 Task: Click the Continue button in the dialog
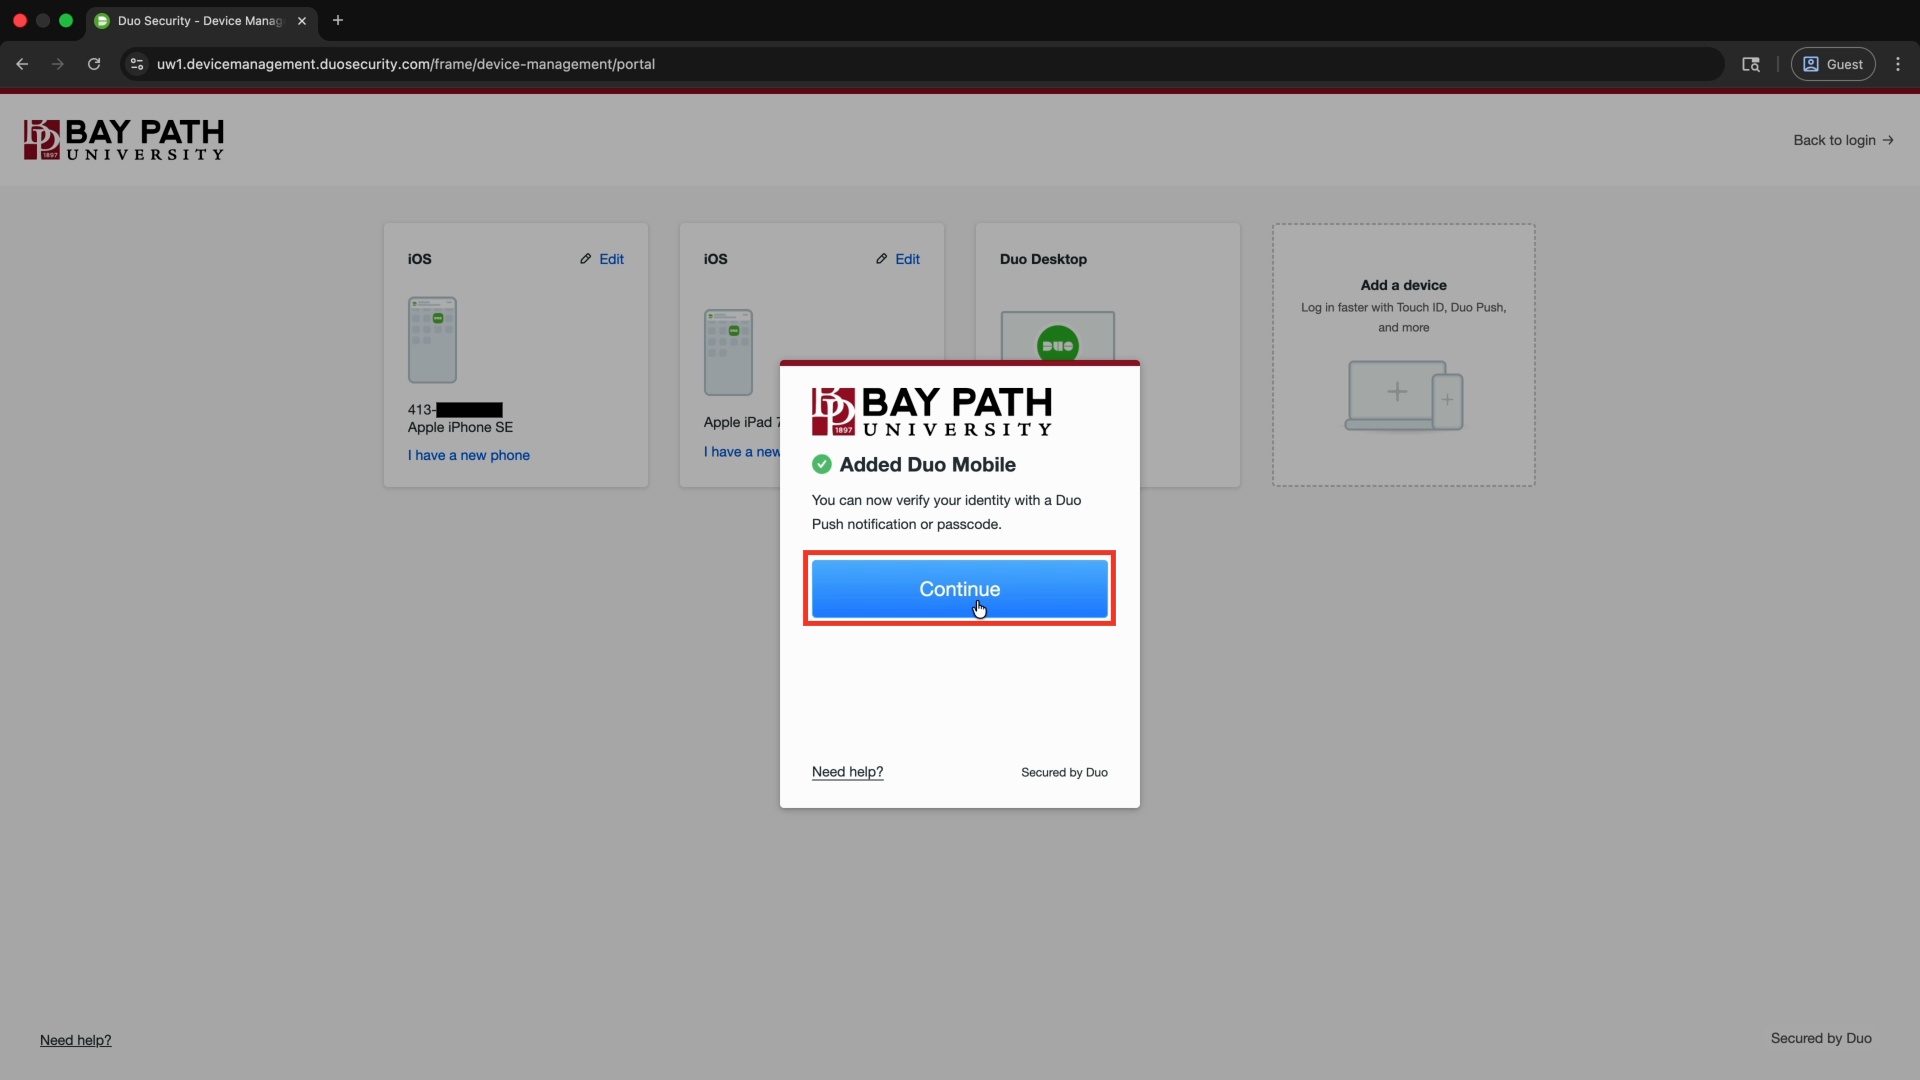[x=959, y=589]
